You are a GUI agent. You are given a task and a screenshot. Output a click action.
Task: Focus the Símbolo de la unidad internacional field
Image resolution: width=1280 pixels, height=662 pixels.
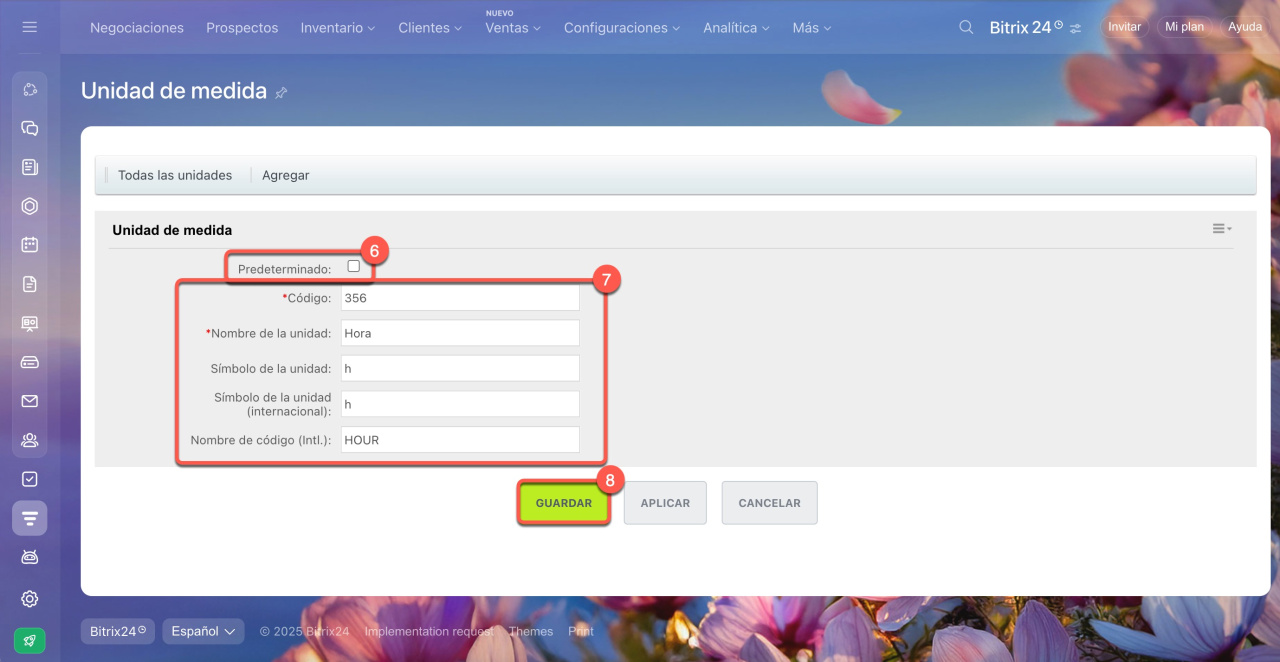(460, 404)
